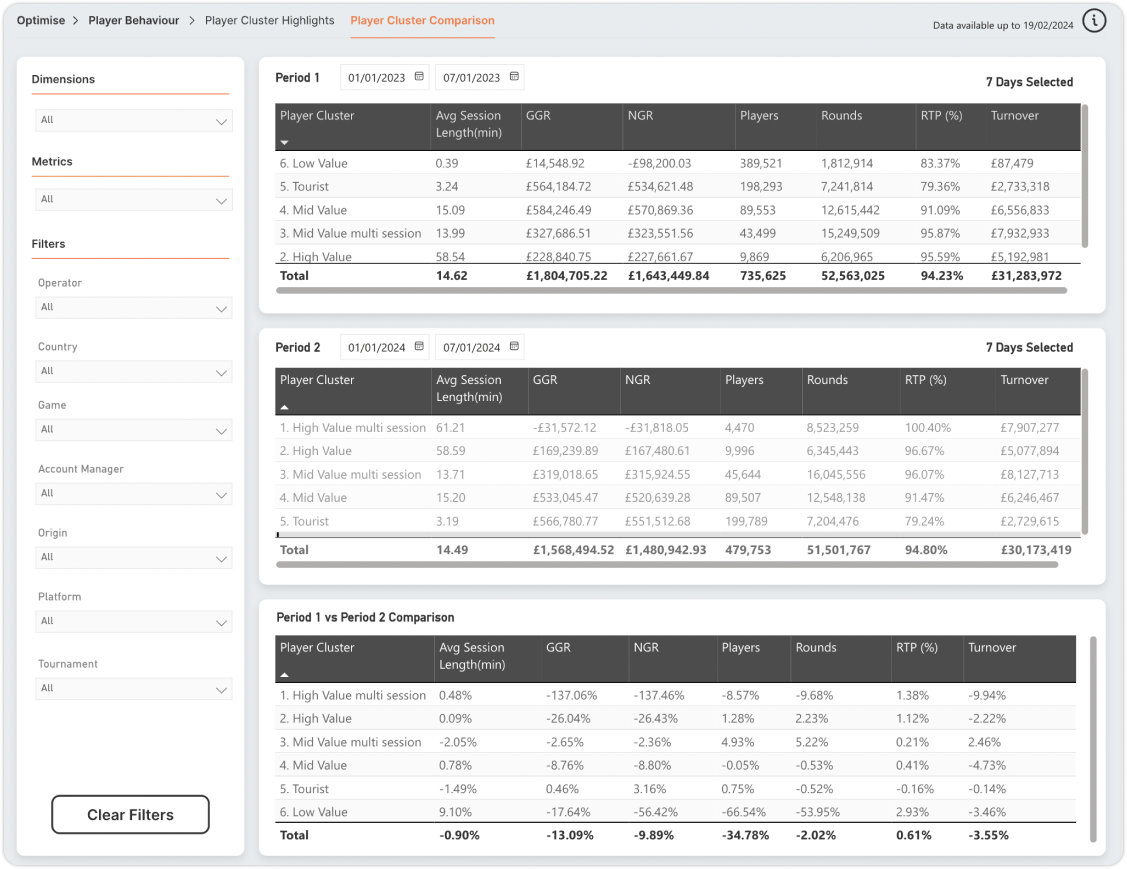The height and width of the screenshot is (869, 1127).
Task: Click the Period 2 table vertical scrollbar
Action: click(x=1085, y=450)
